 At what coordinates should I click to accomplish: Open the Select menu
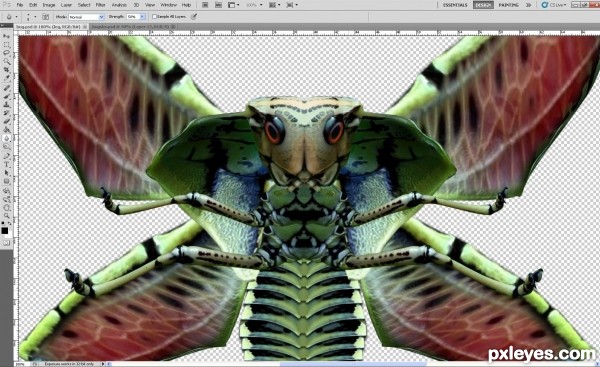click(84, 5)
